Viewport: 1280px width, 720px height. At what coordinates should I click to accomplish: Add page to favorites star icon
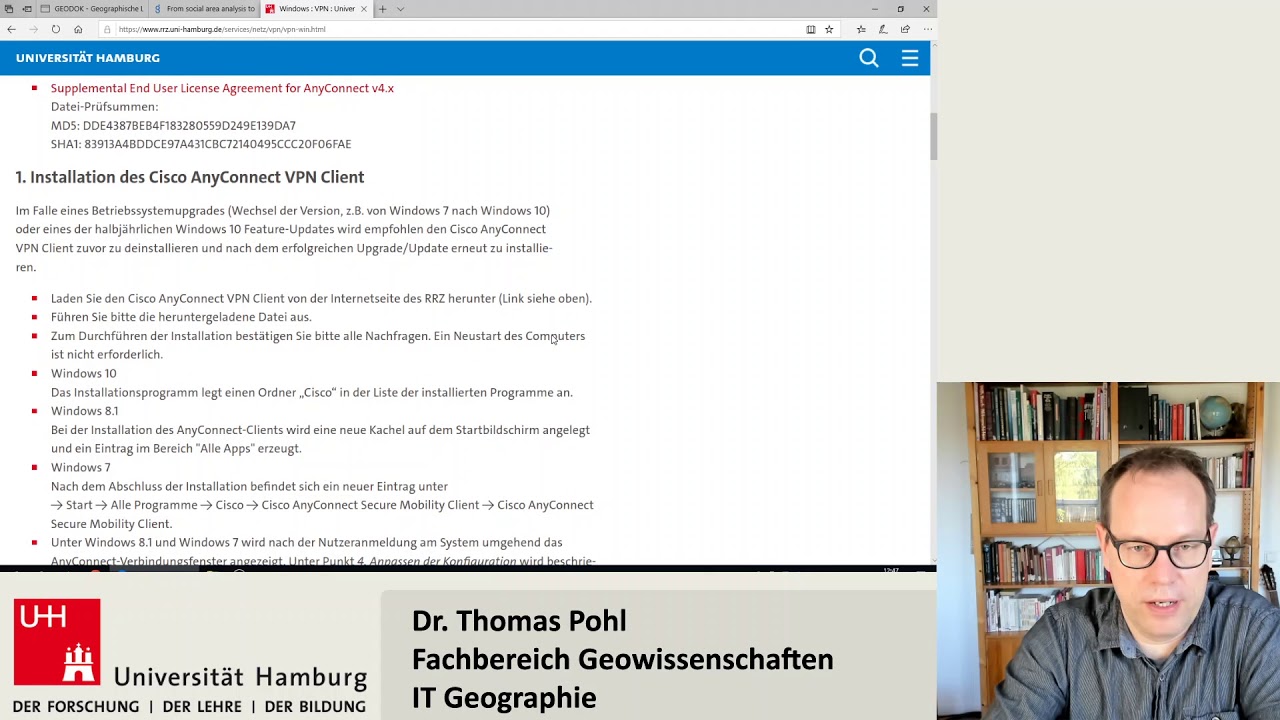coord(829,29)
